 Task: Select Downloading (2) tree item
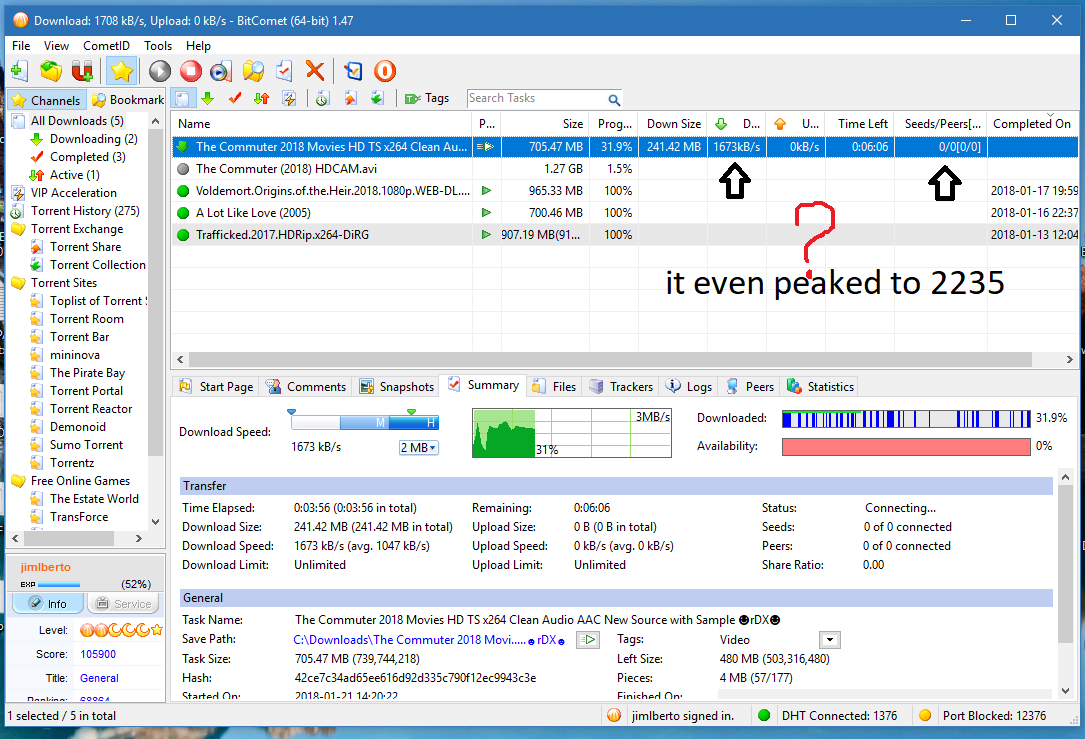[x=93, y=138]
